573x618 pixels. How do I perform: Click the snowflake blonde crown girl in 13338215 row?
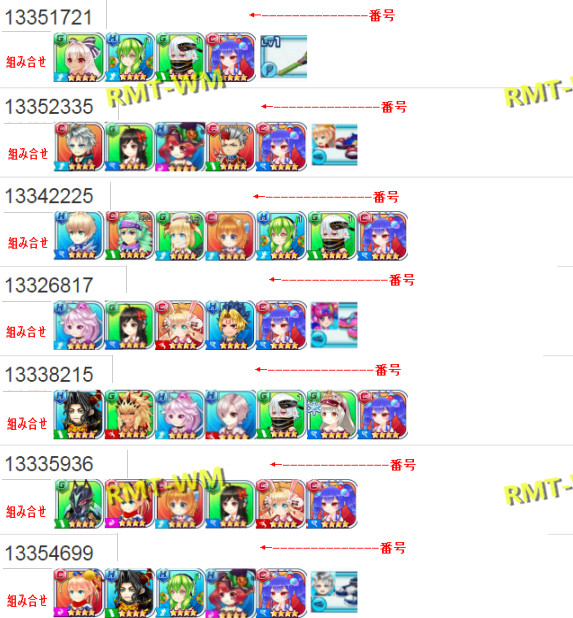click(331, 415)
